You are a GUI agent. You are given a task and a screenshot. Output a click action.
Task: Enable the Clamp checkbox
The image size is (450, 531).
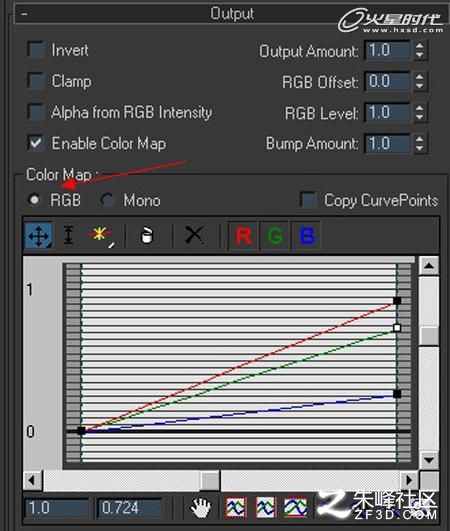pyautogui.click(x=36, y=81)
